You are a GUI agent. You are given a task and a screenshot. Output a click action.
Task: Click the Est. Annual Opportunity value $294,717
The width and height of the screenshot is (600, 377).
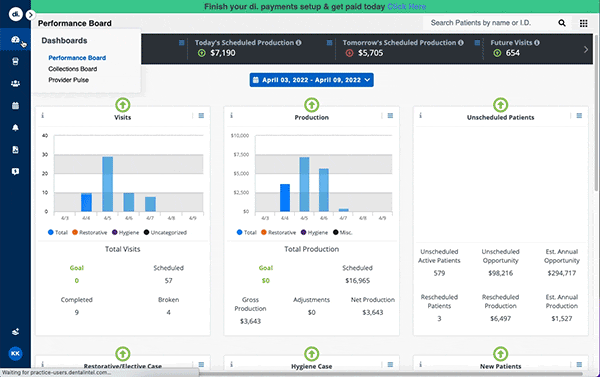click(x=562, y=273)
